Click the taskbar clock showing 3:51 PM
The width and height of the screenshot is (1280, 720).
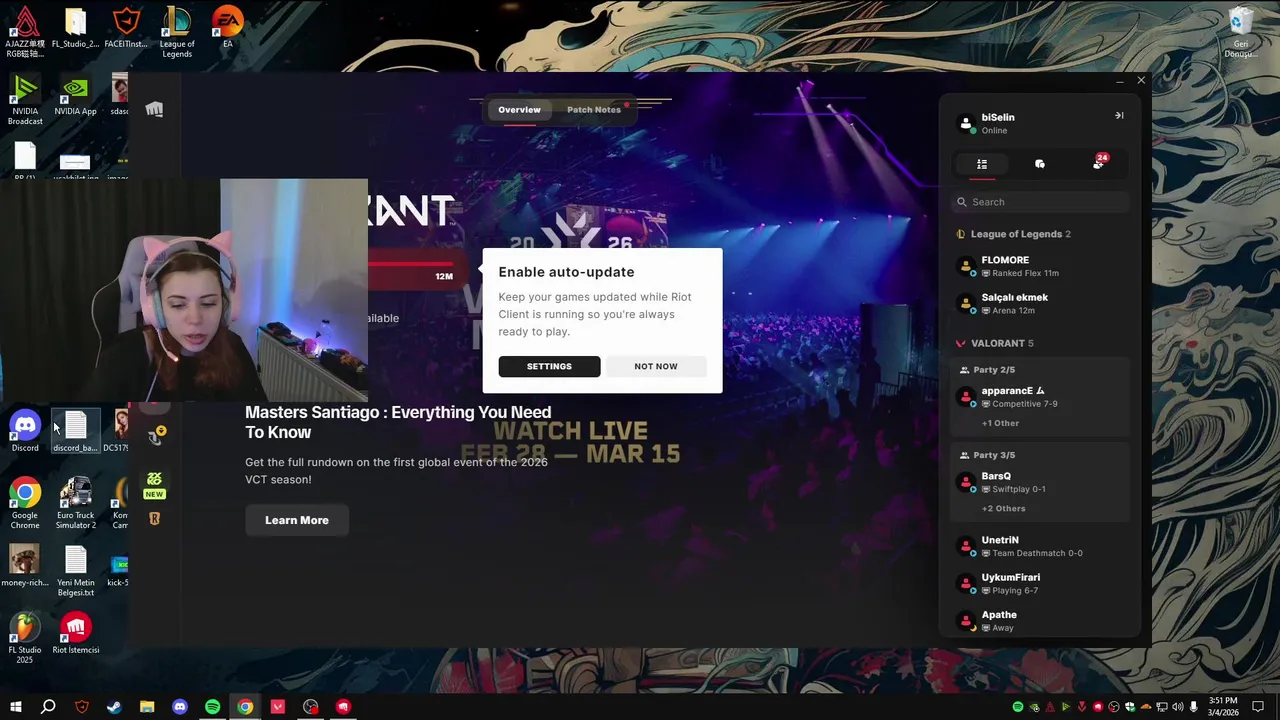(1223, 707)
